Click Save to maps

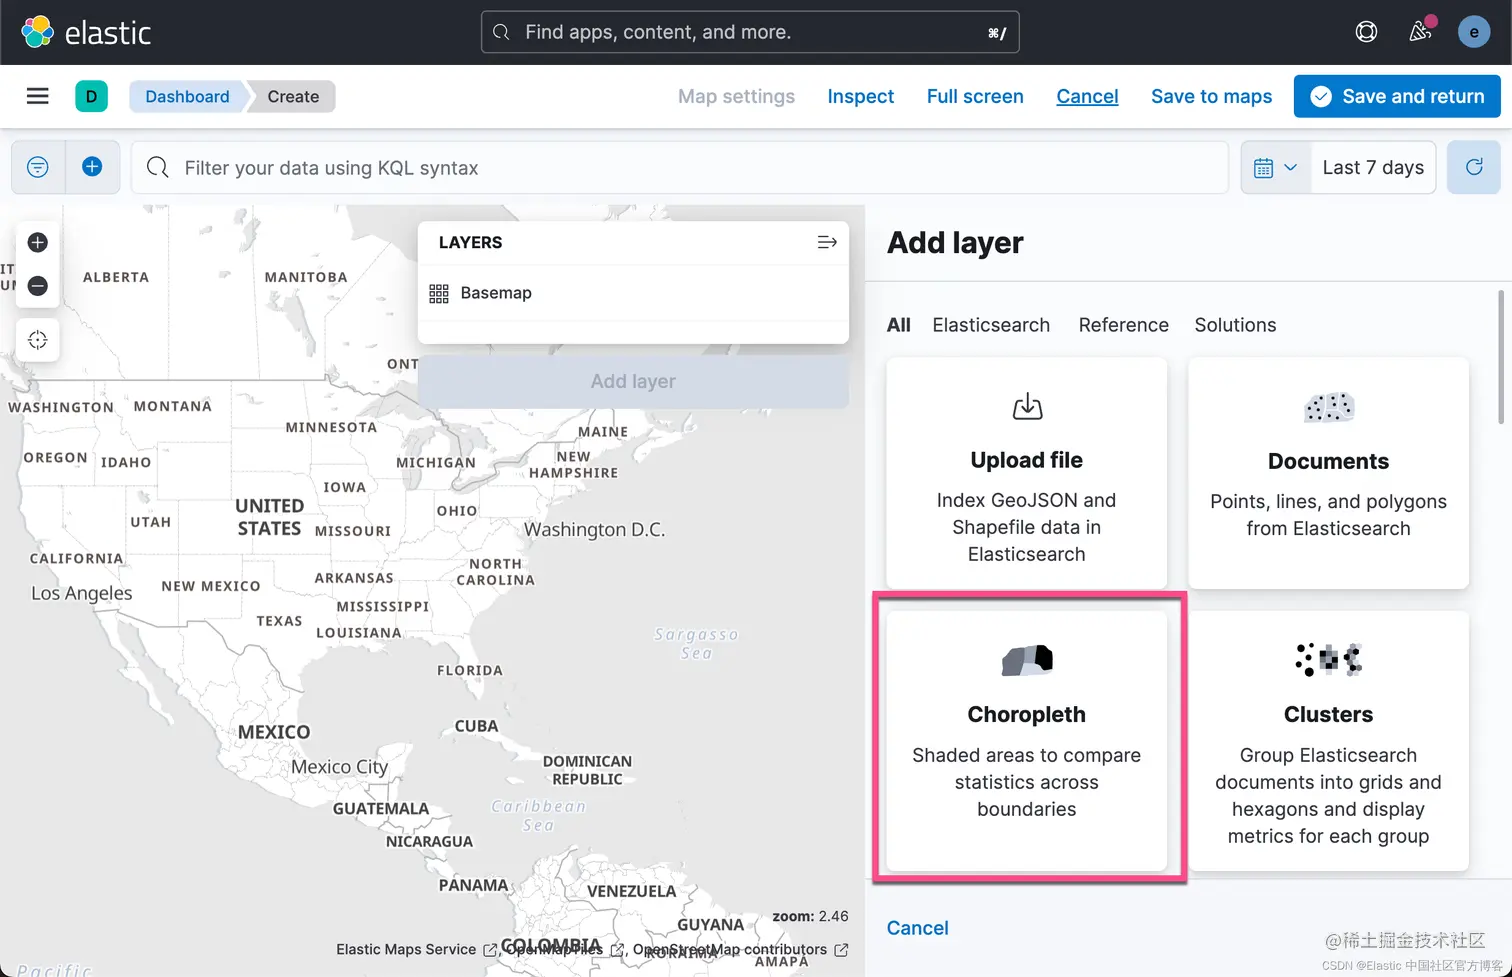pyautogui.click(x=1211, y=96)
